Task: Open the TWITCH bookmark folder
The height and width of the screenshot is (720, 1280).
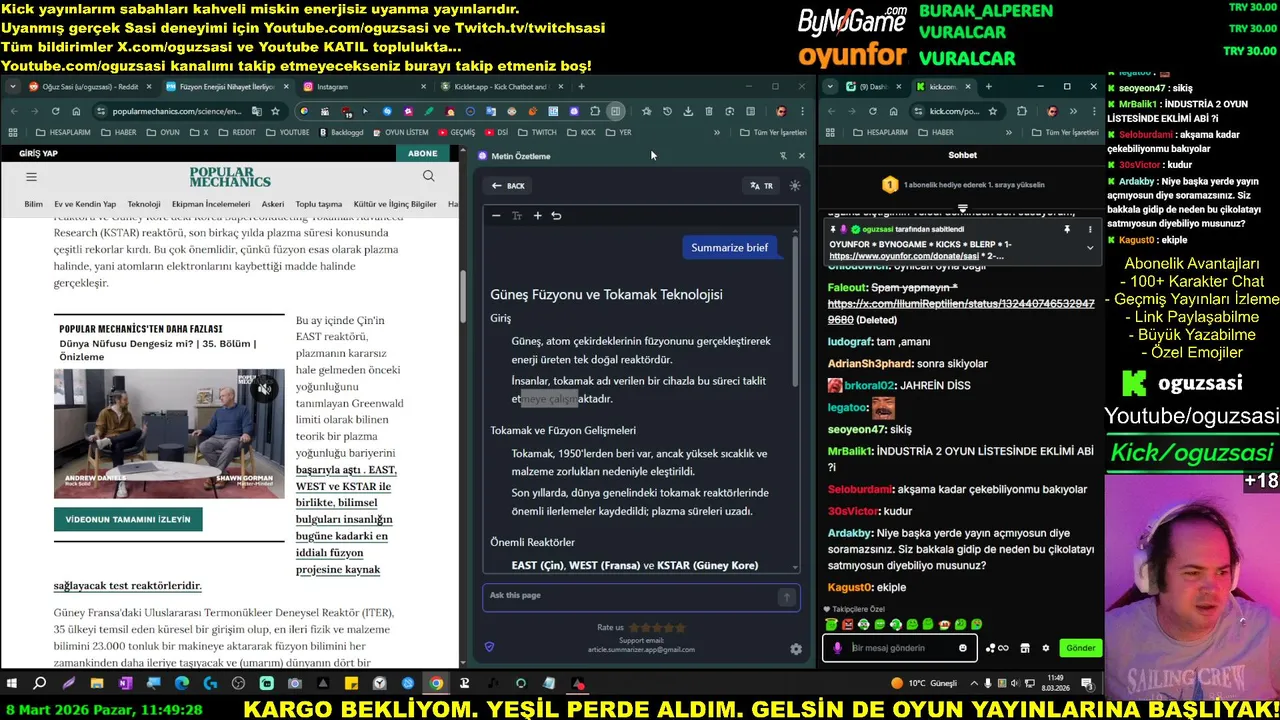Action: (x=537, y=132)
